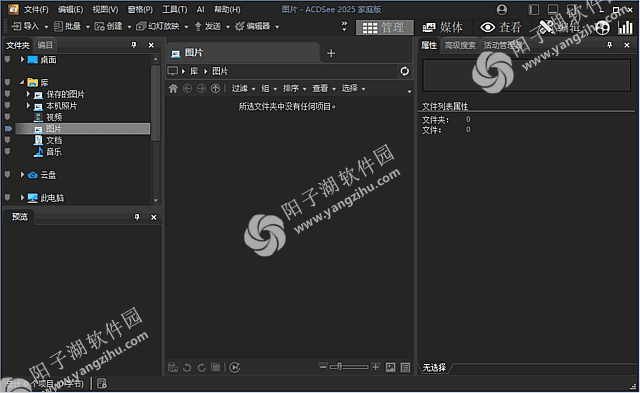Open the 编辑(E) menu

click(x=70, y=9)
